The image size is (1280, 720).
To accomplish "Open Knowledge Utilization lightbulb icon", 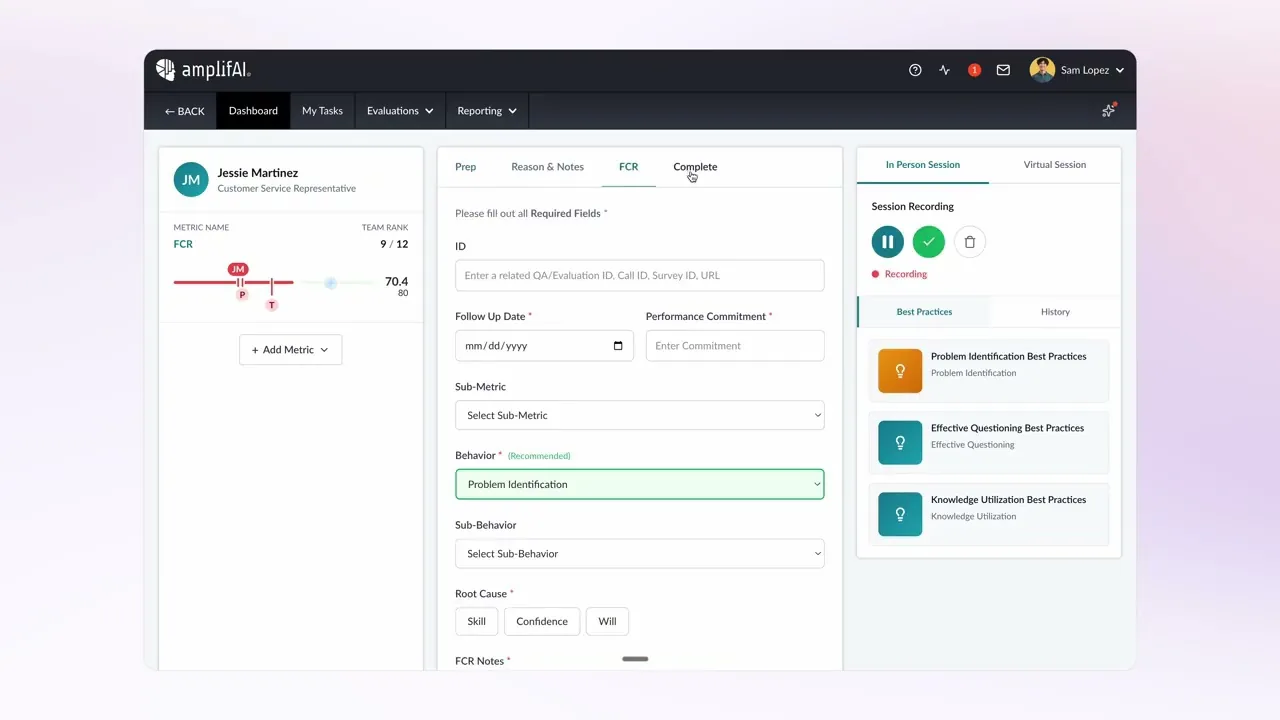I will pos(900,515).
